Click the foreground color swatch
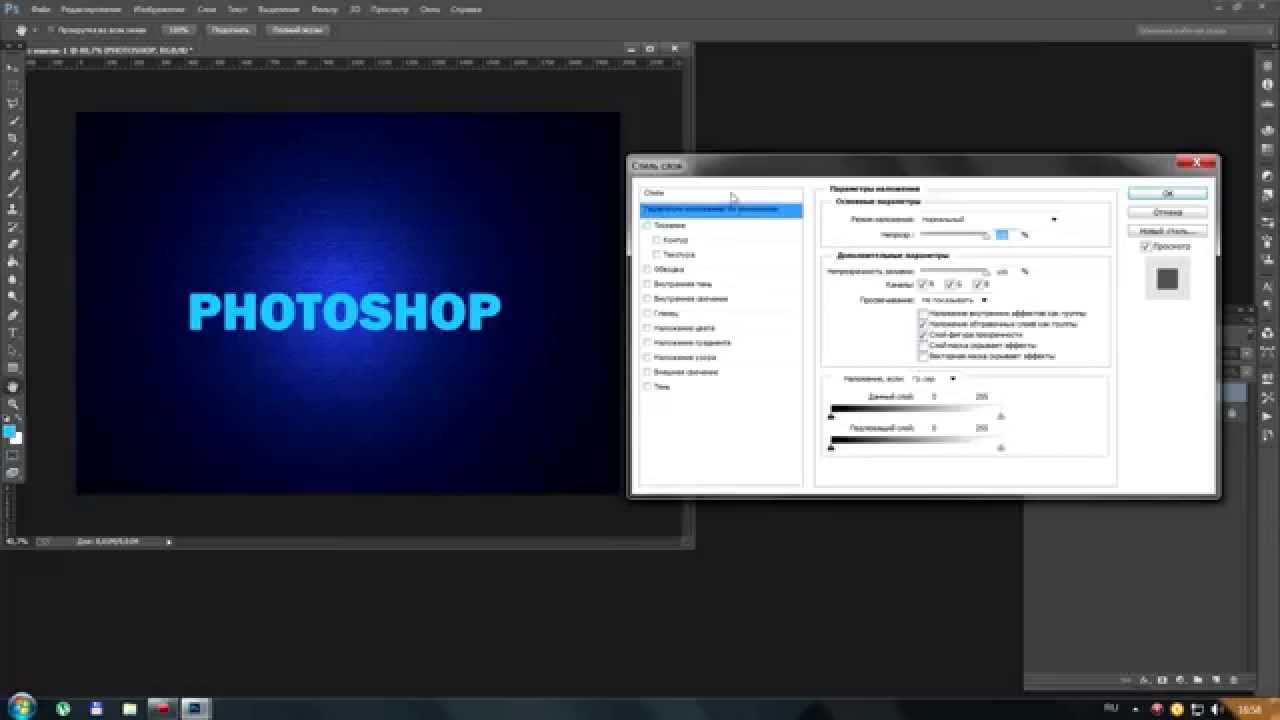Image resolution: width=1280 pixels, height=720 pixels. 9,431
